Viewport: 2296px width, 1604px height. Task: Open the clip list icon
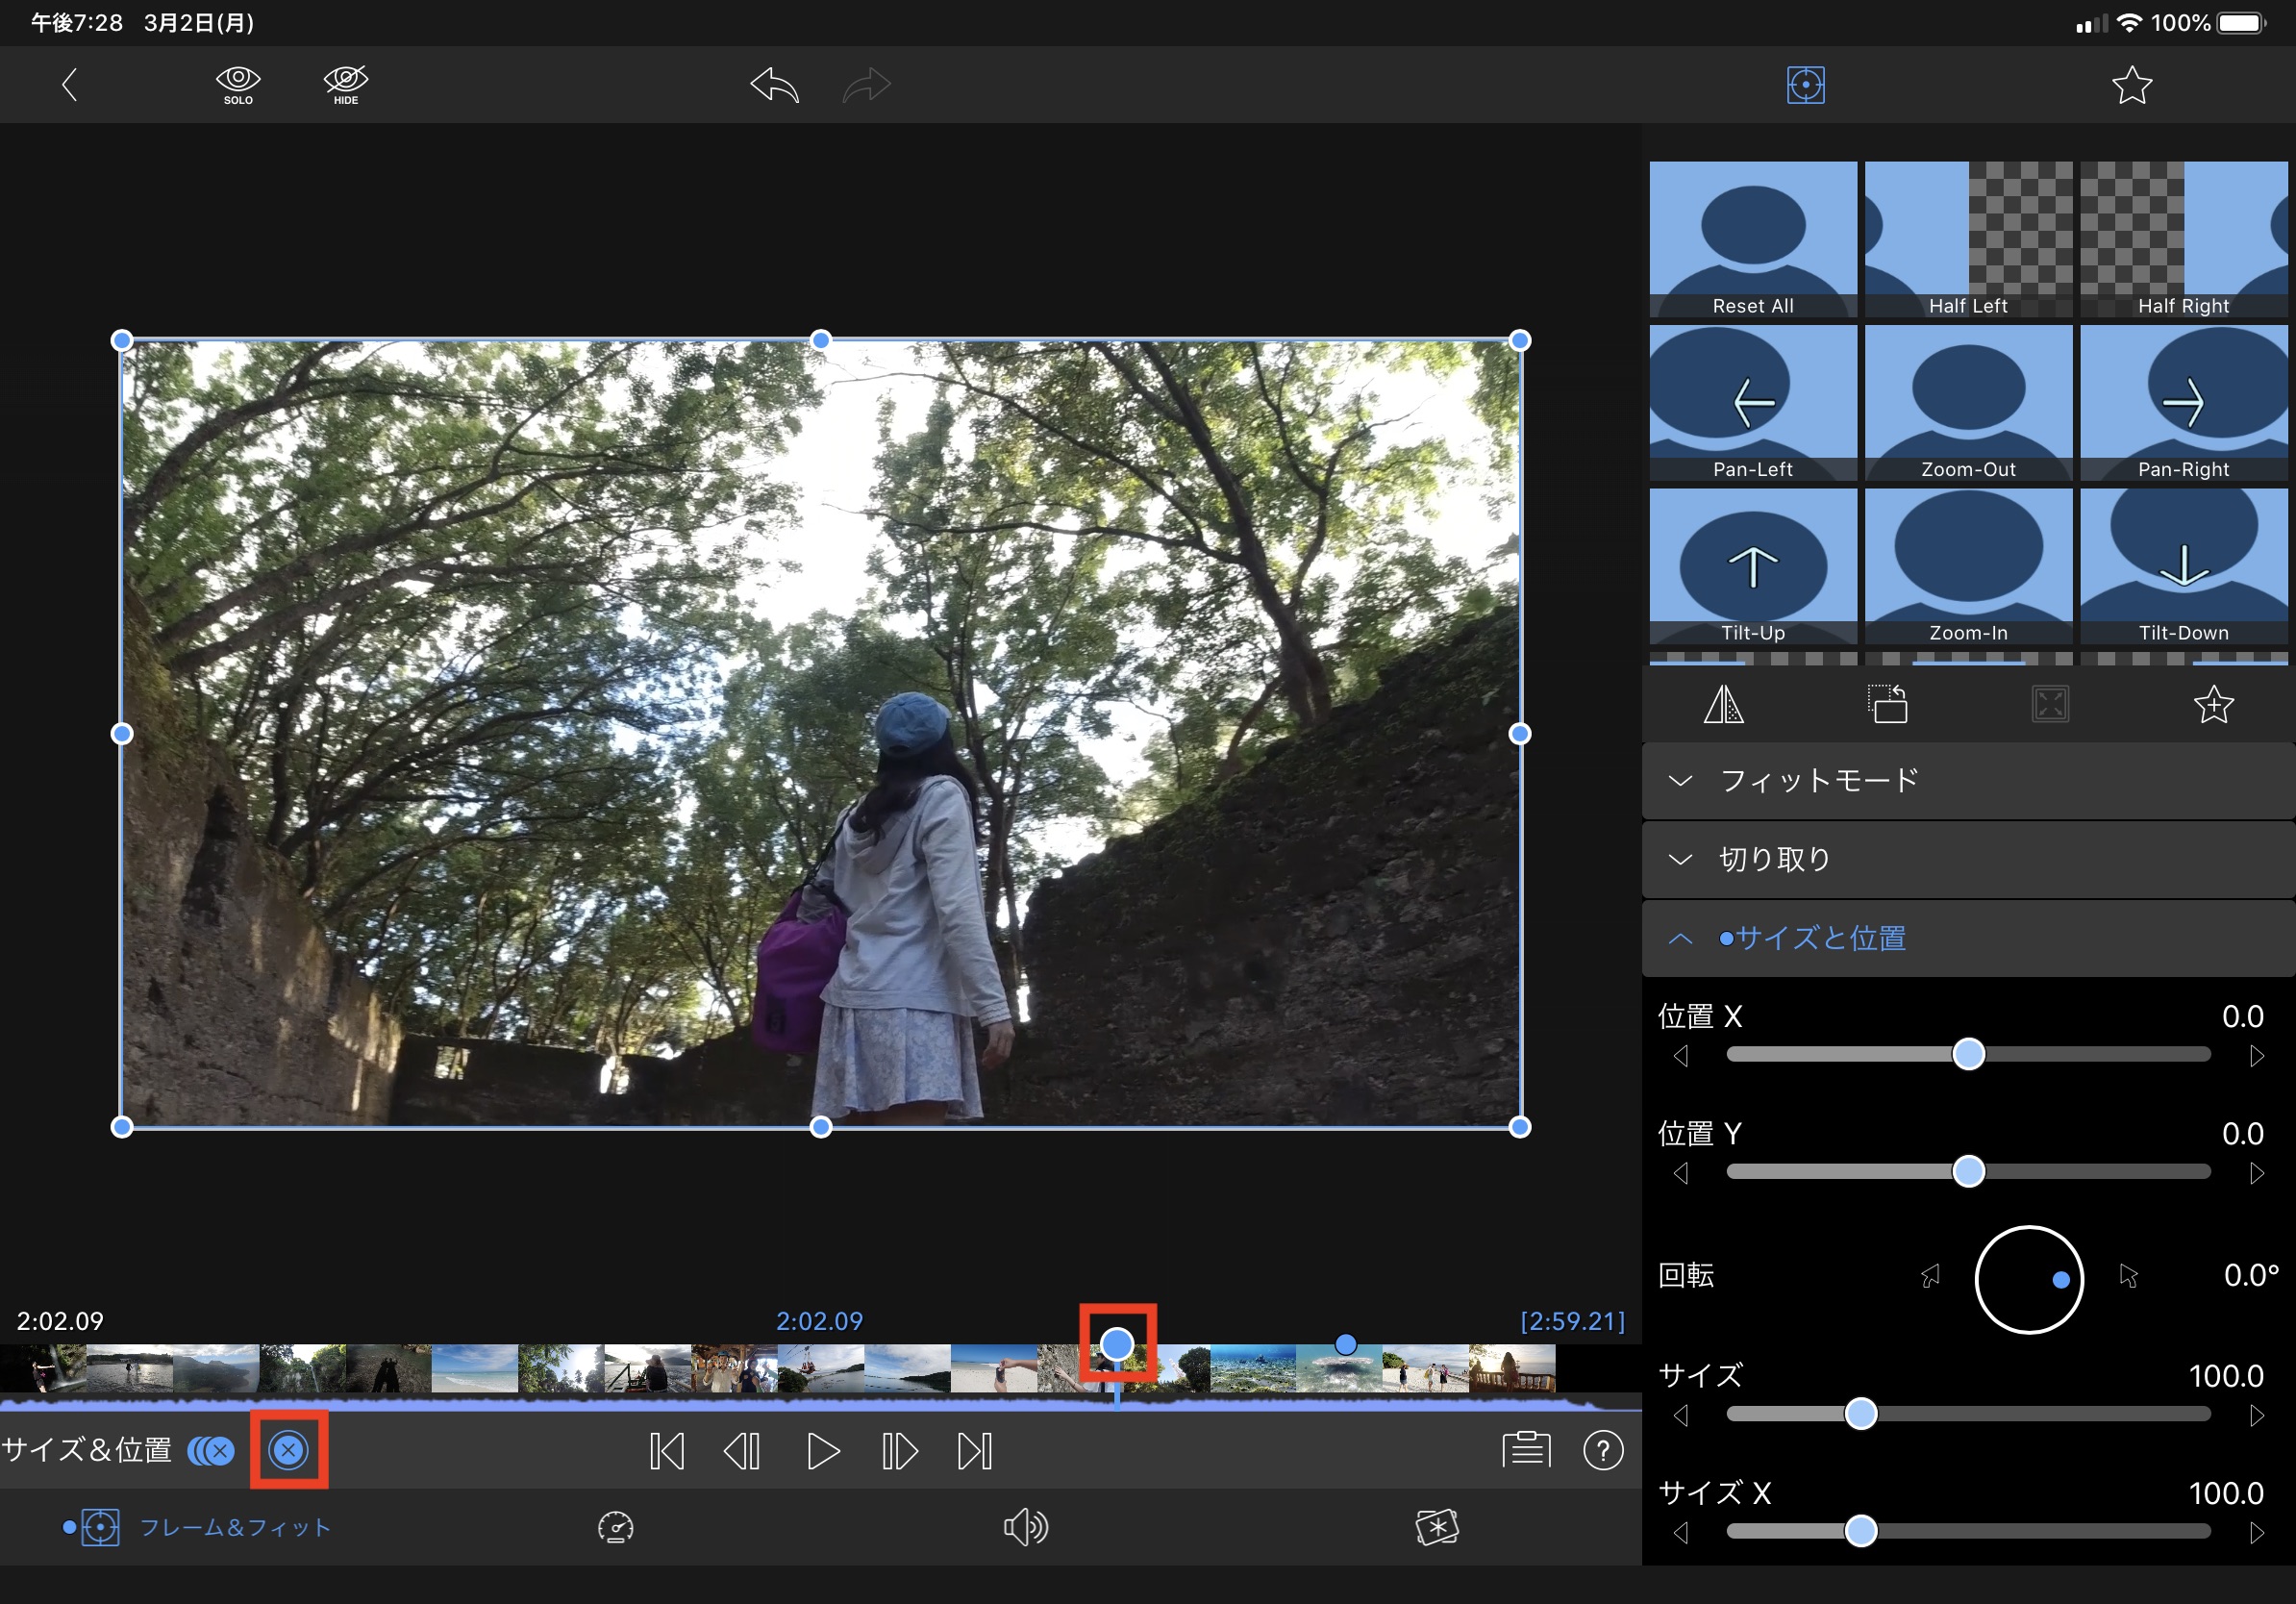1526,1450
